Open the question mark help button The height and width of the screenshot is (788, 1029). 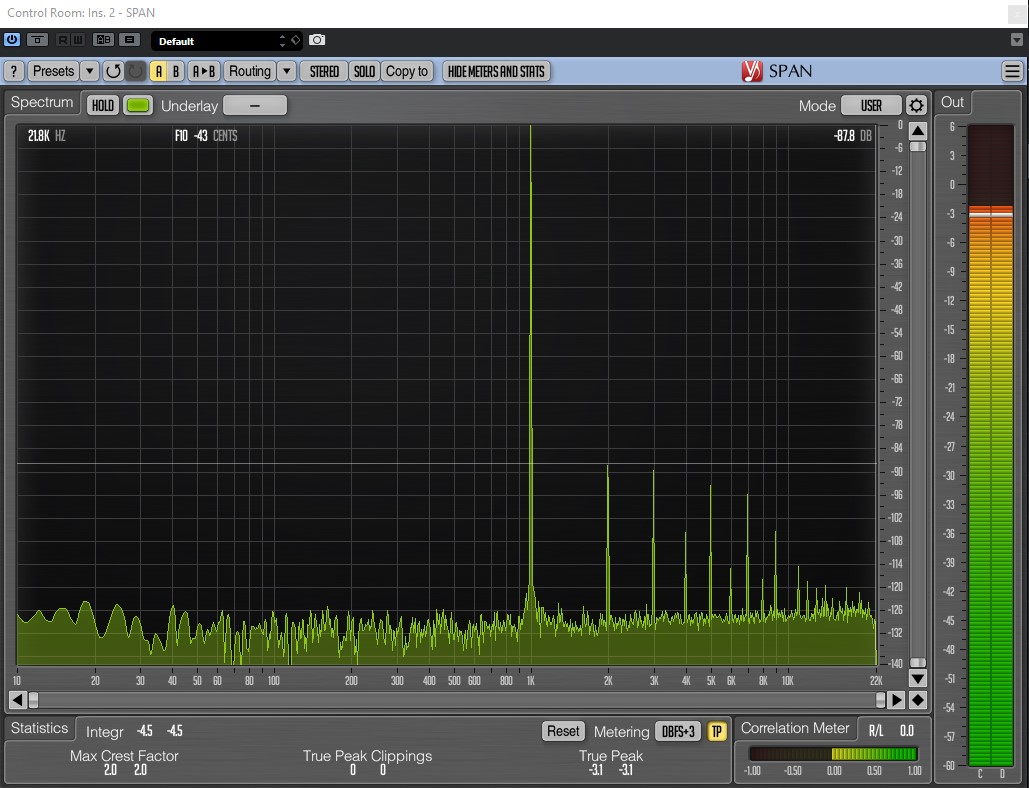(x=14, y=71)
